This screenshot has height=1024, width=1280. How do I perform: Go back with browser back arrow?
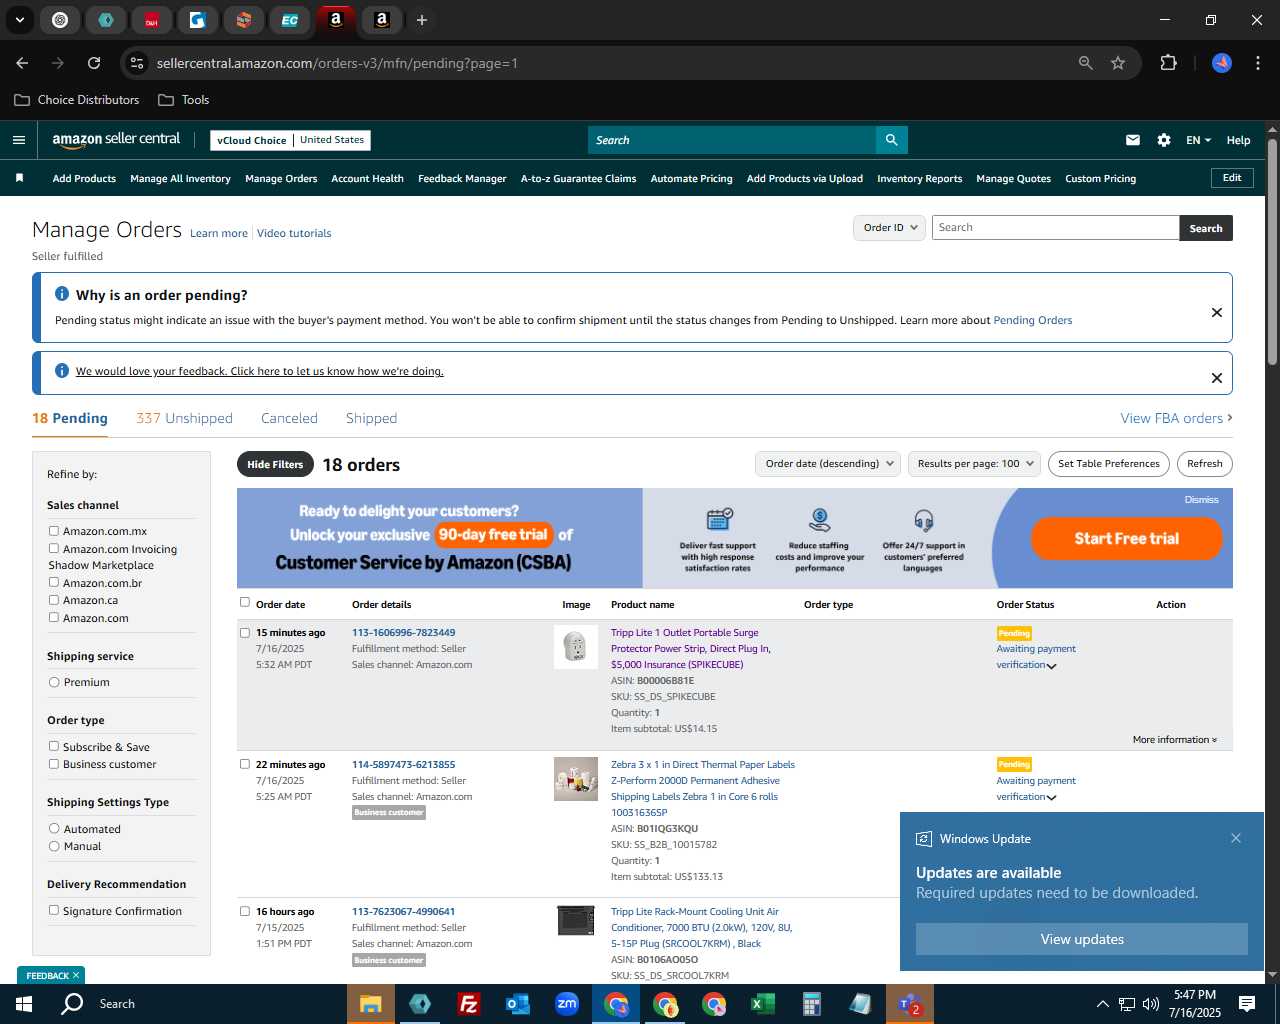tap(22, 63)
